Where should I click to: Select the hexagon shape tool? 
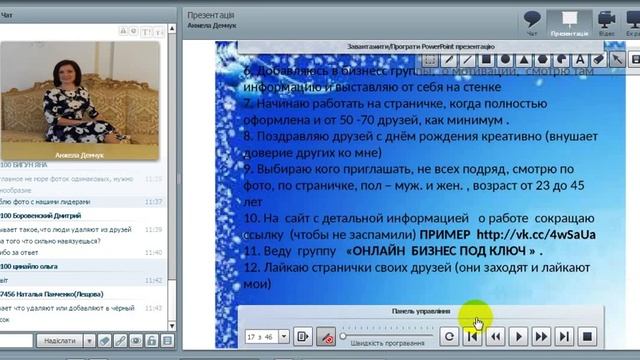pyautogui.click(x=543, y=60)
